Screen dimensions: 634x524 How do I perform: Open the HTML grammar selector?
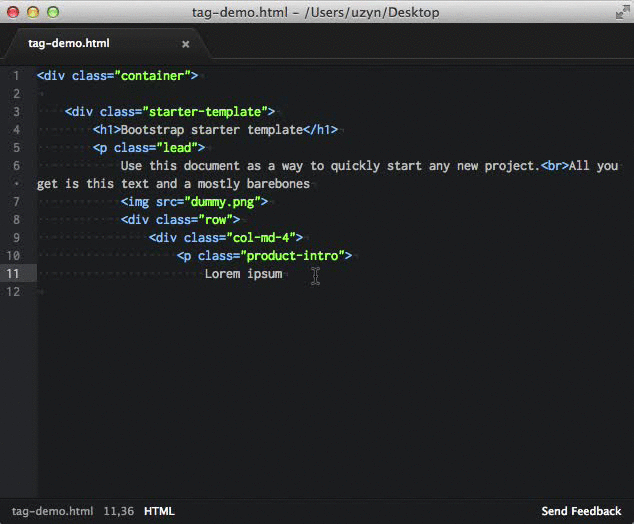point(159,511)
